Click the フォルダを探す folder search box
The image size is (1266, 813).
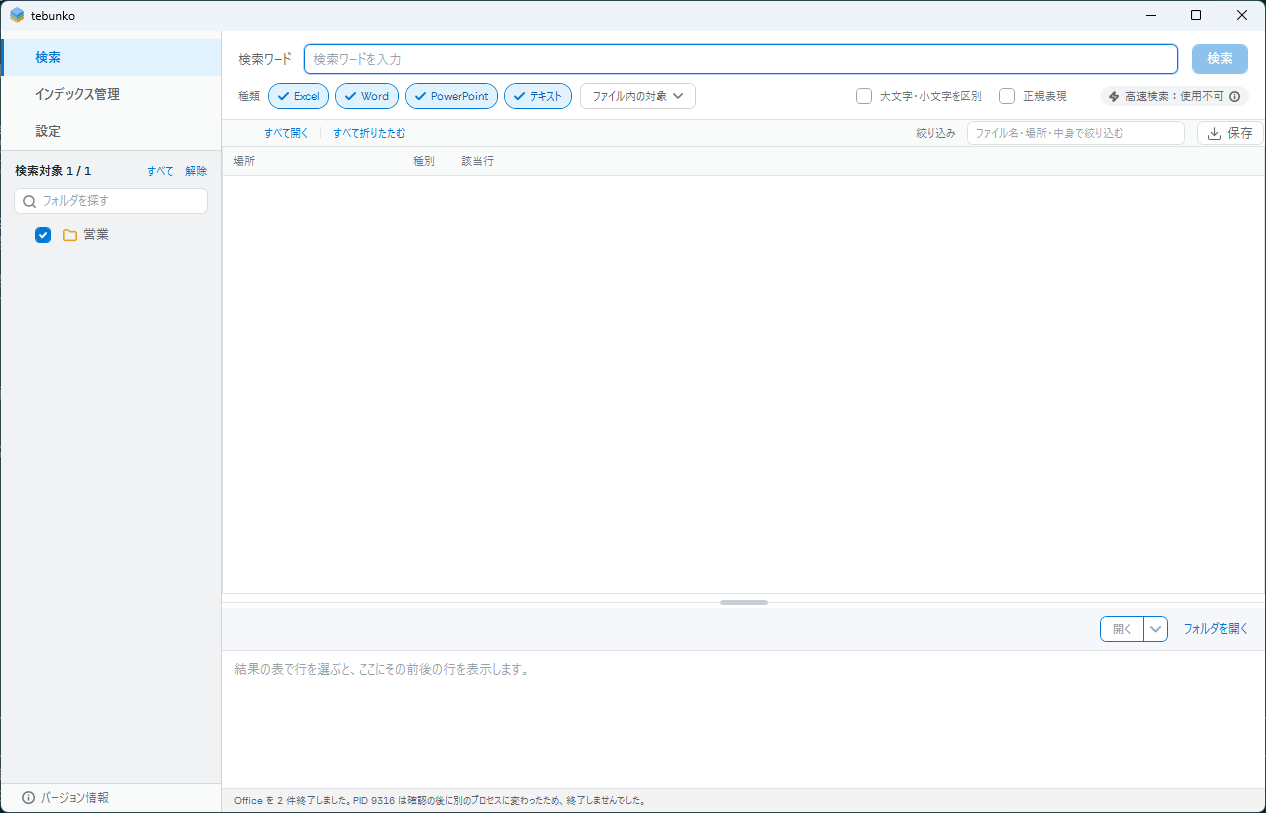[x=111, y=201]
